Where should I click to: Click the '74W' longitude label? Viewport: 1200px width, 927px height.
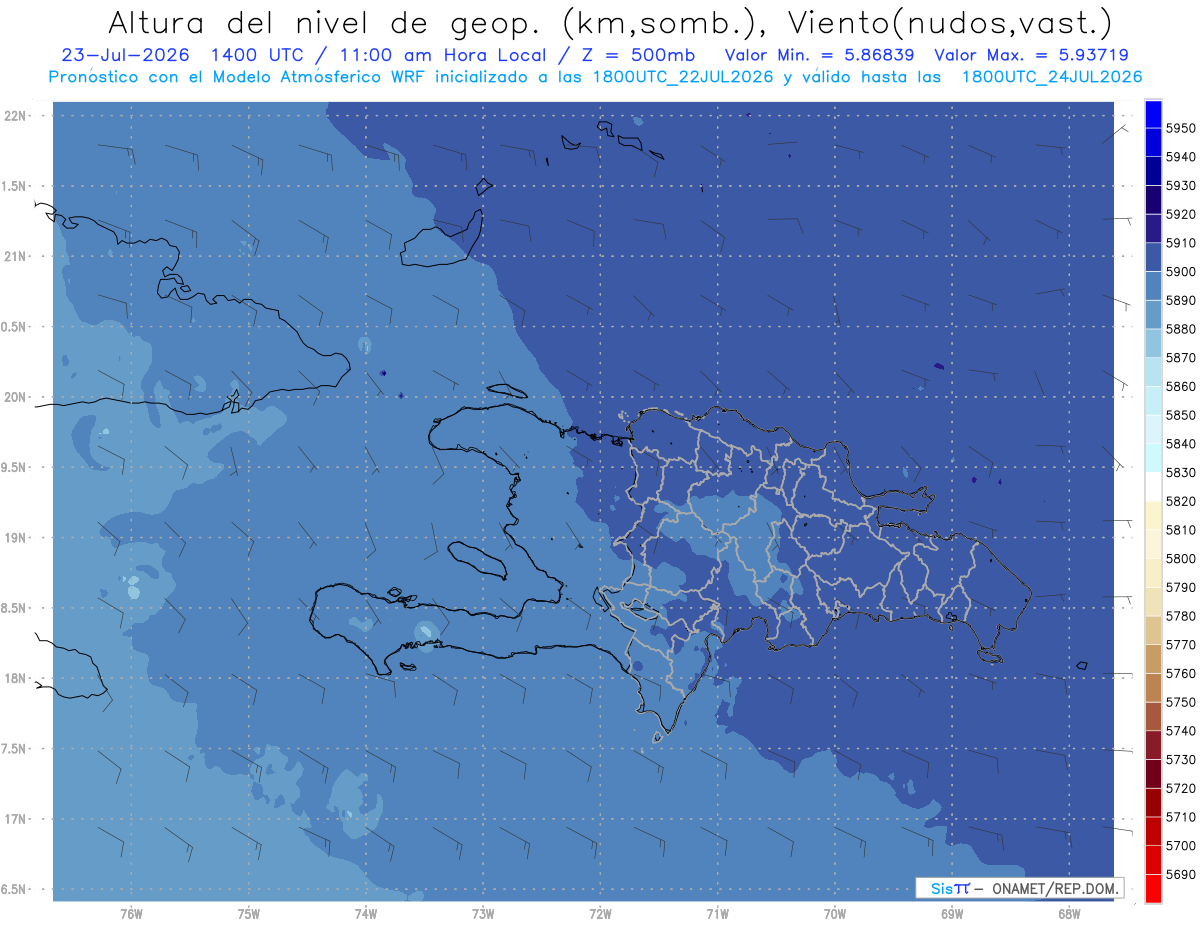click(365, 914)
